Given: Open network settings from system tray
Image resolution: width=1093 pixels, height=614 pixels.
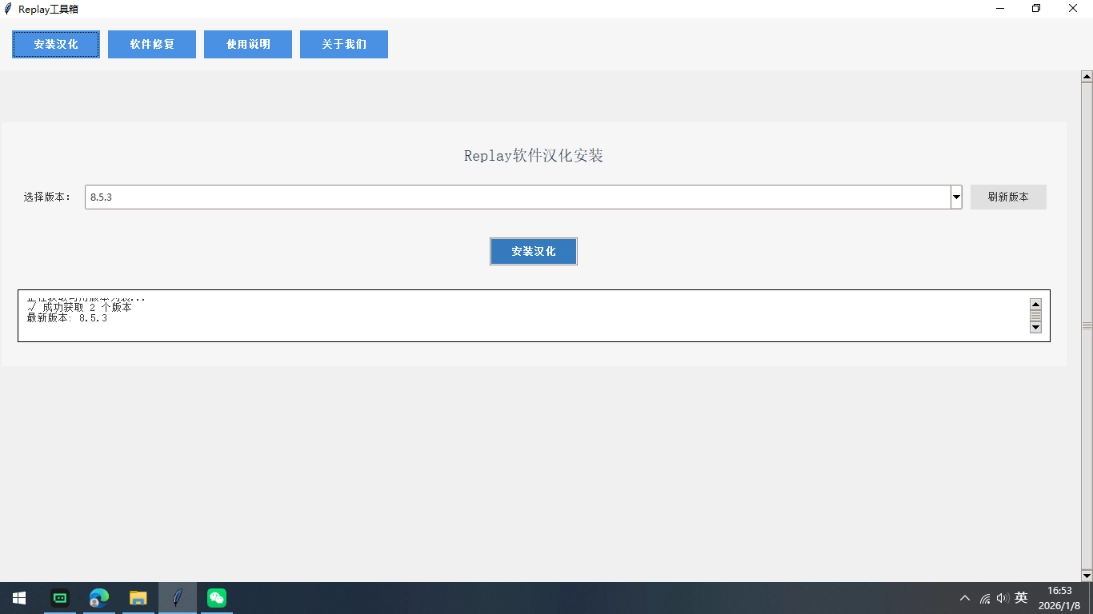Looking at the screenshot, I should (984, 598).
